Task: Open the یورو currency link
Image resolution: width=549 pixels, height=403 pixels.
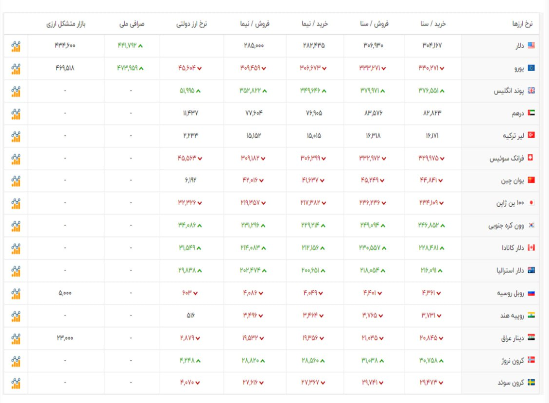Action: click(519, 69)
